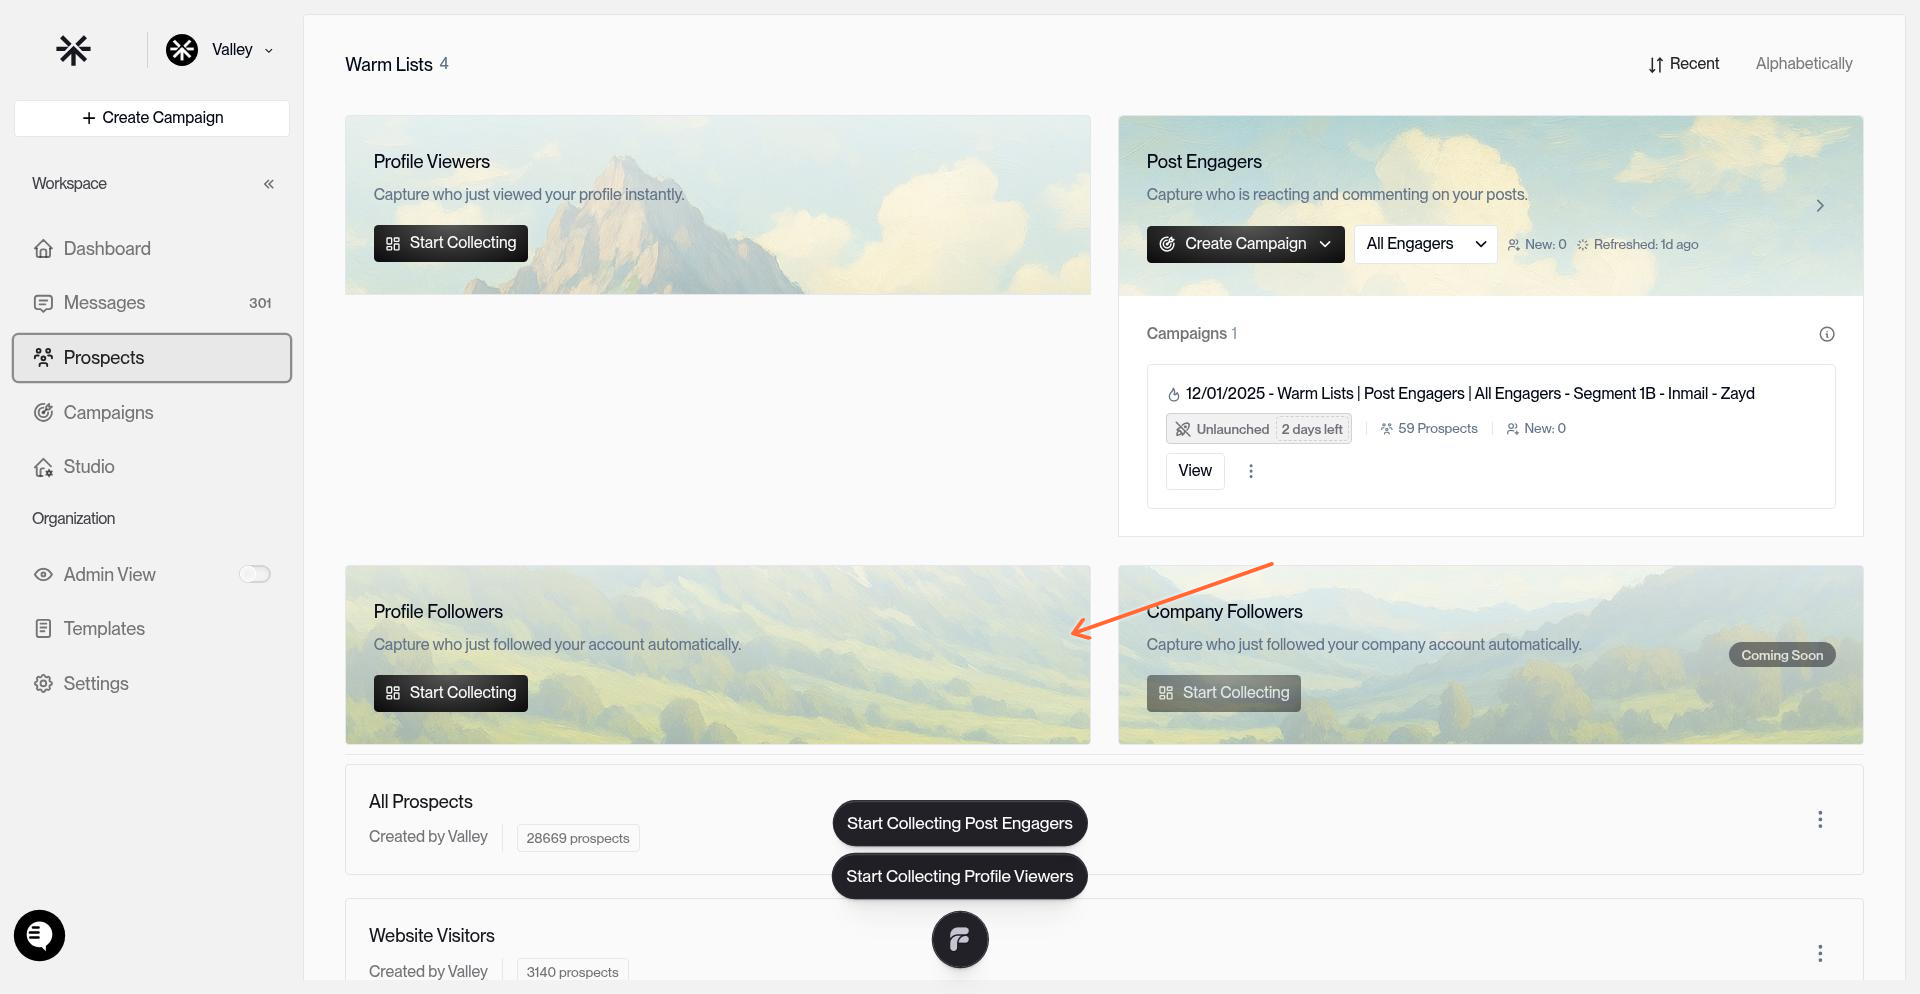Toggle the Admin View switch
1920x994 pixels.
click(x=255, y=574)
